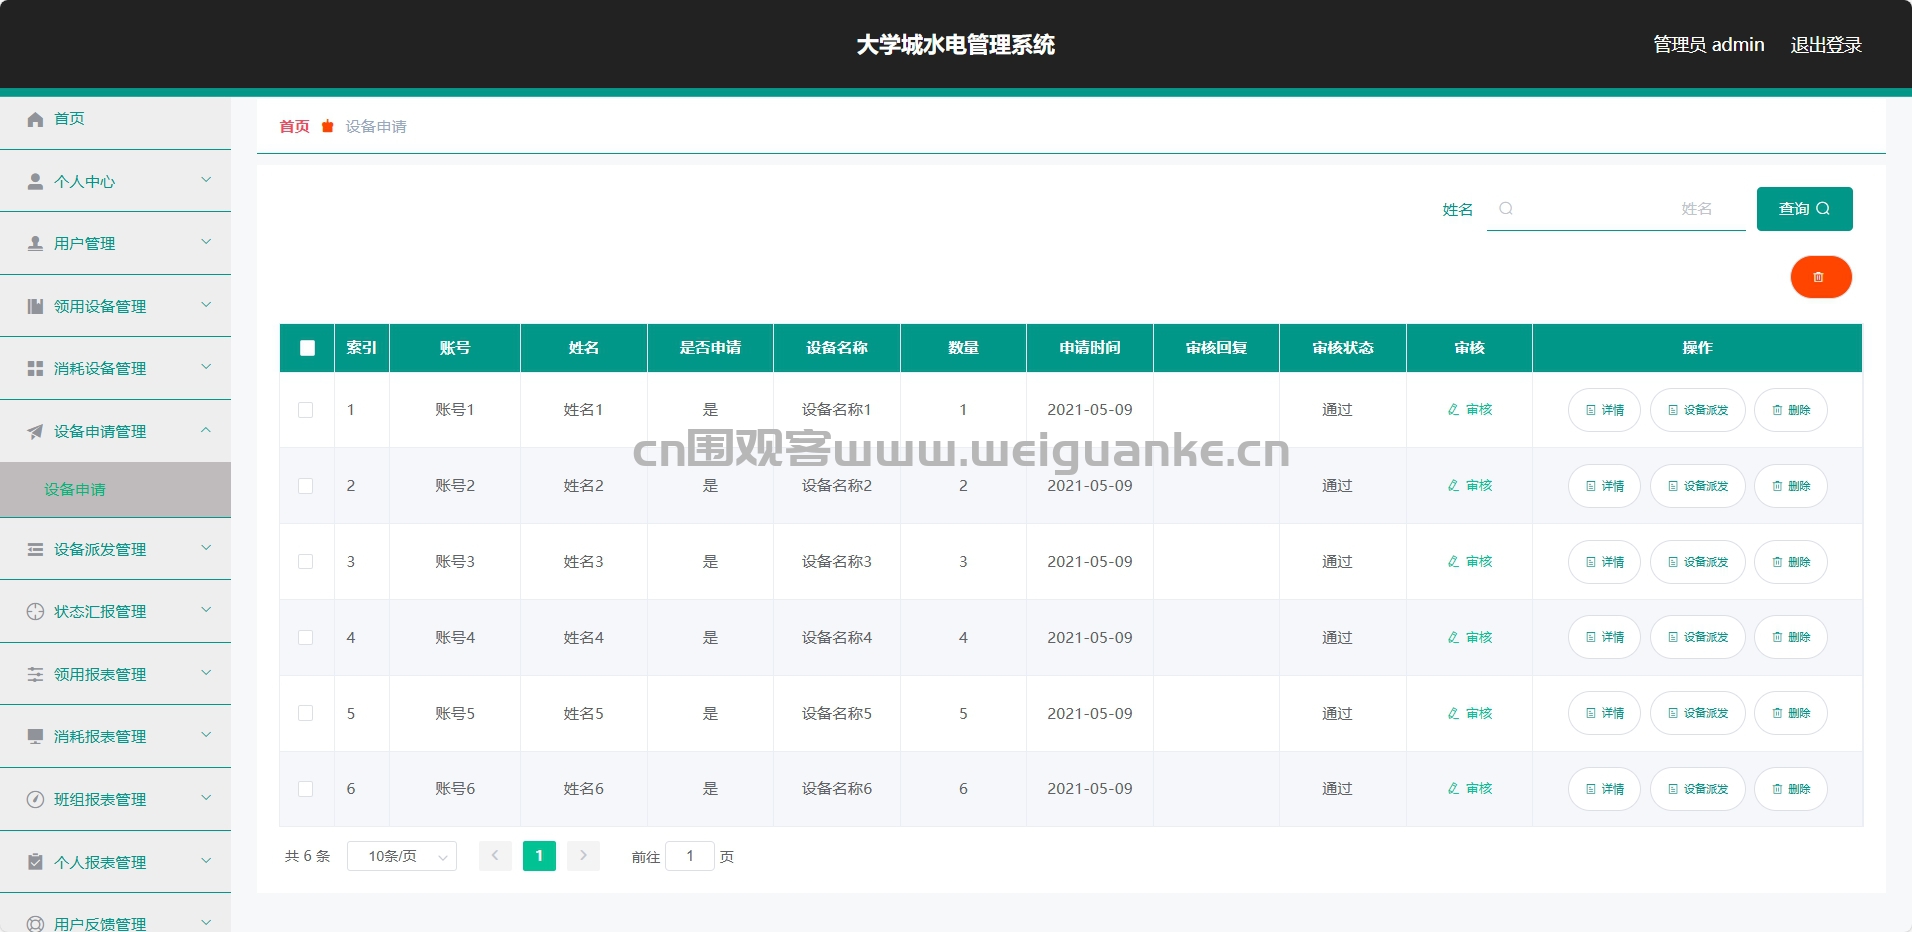The image size is (1912, 932).
Task: Click the search magnifier icon in 姓名 field
Action: coord(1506,209)
